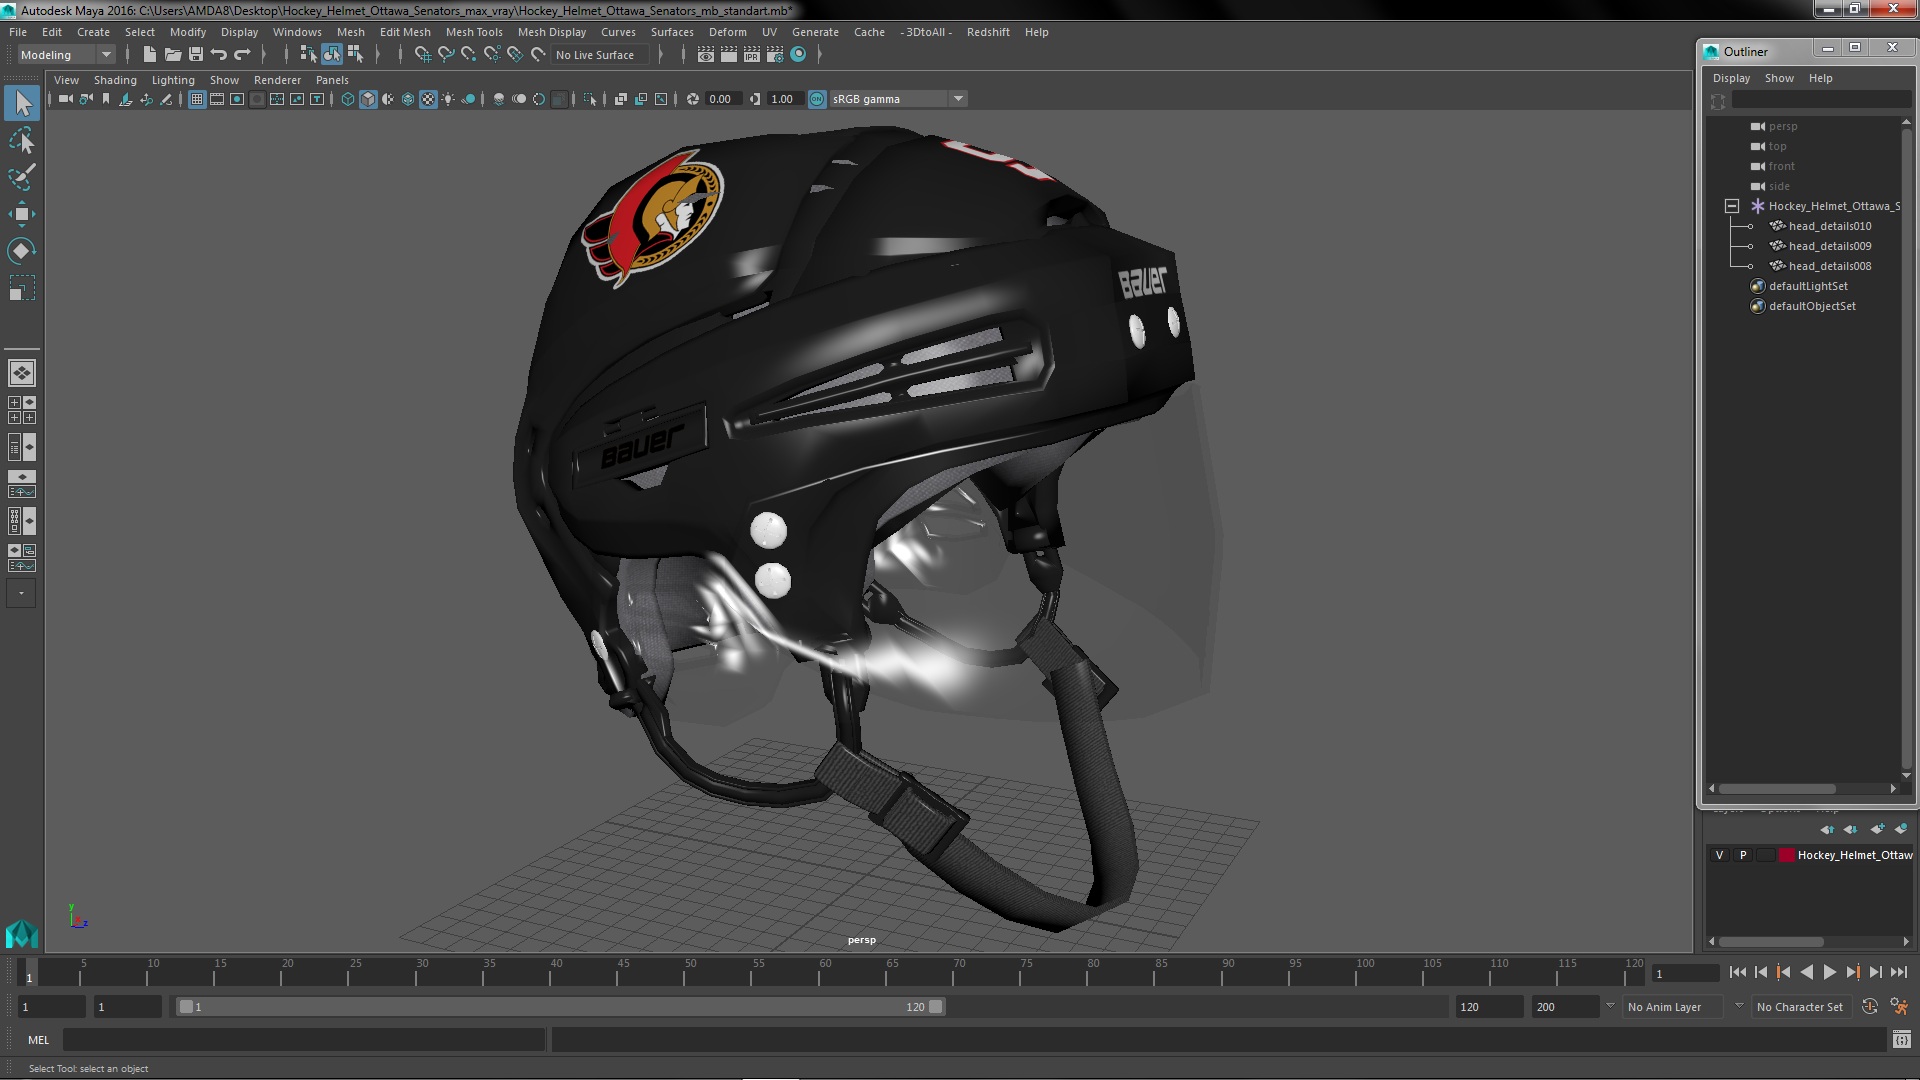Click the Undo arrow icon
Viewport: 1920px width, 1080px height.
tap(219, 55)
